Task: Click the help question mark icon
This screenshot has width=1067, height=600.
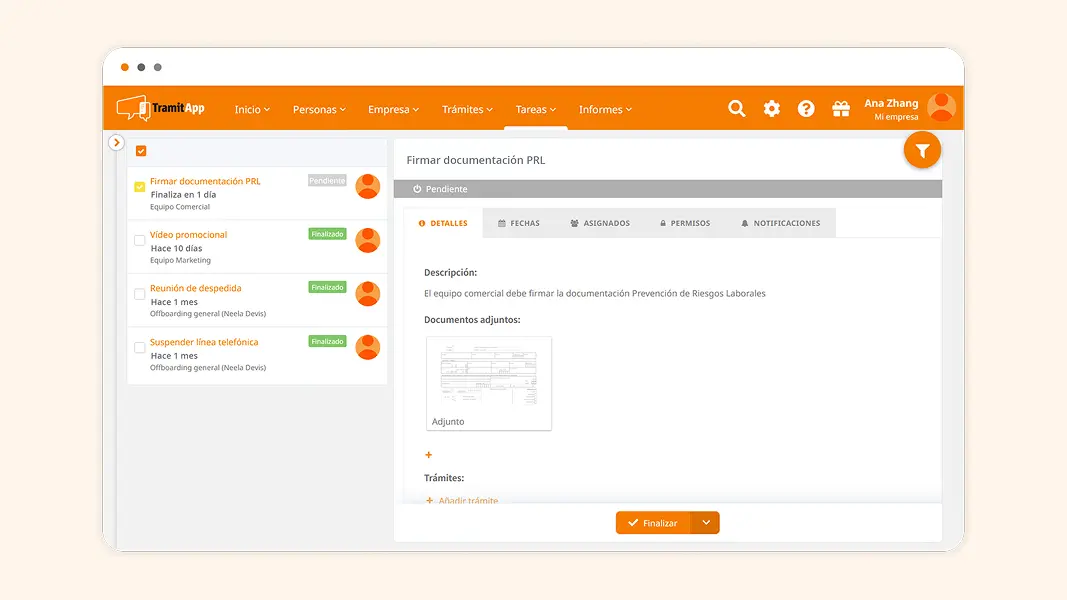Action: tap(806, 108)
